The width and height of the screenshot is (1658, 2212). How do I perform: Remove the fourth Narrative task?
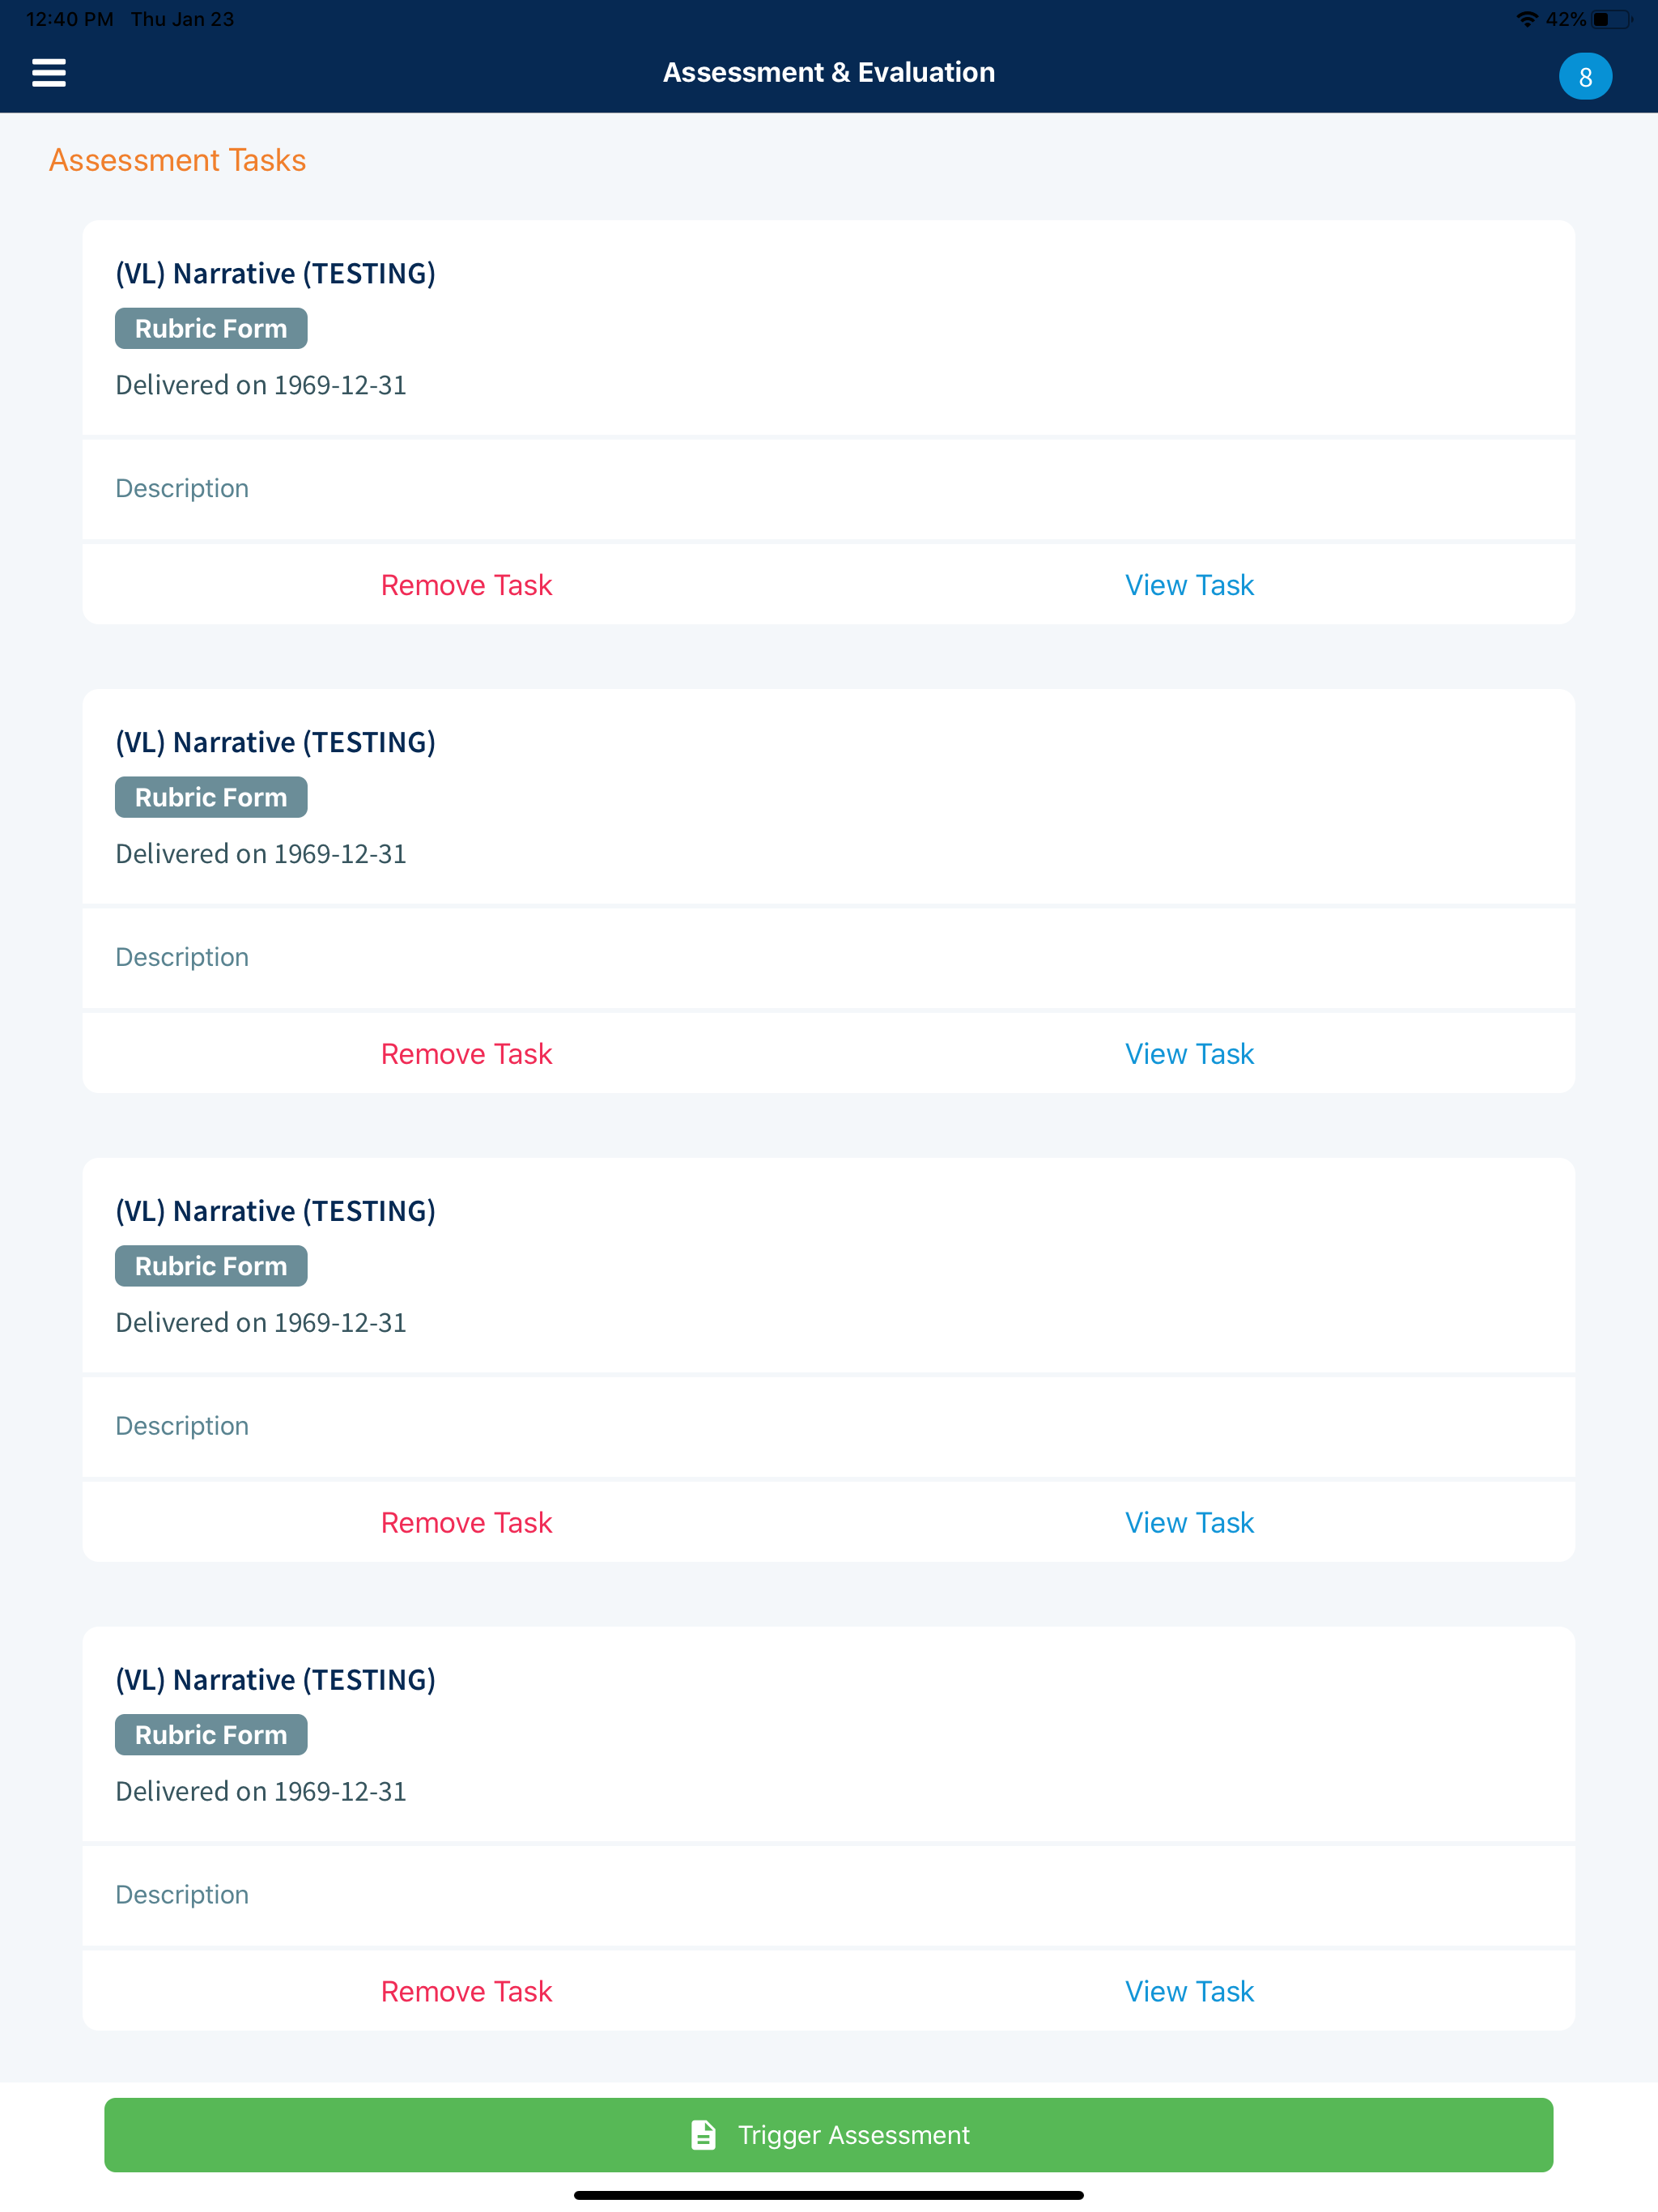tap(466, 1992)
